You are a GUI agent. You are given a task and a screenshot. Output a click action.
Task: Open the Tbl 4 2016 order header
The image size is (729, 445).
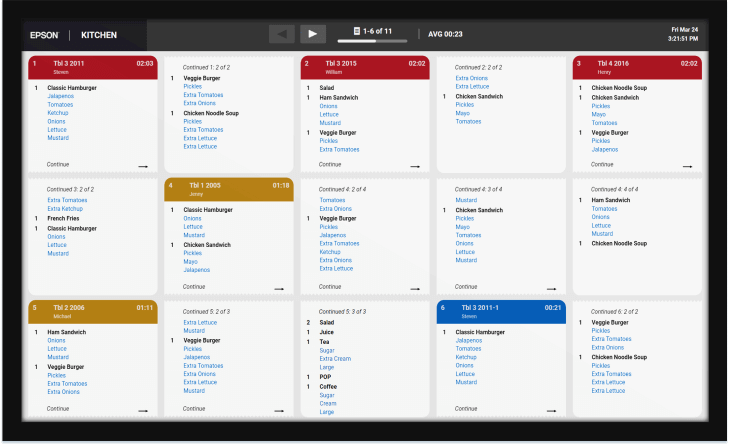(x=636, y=66)
